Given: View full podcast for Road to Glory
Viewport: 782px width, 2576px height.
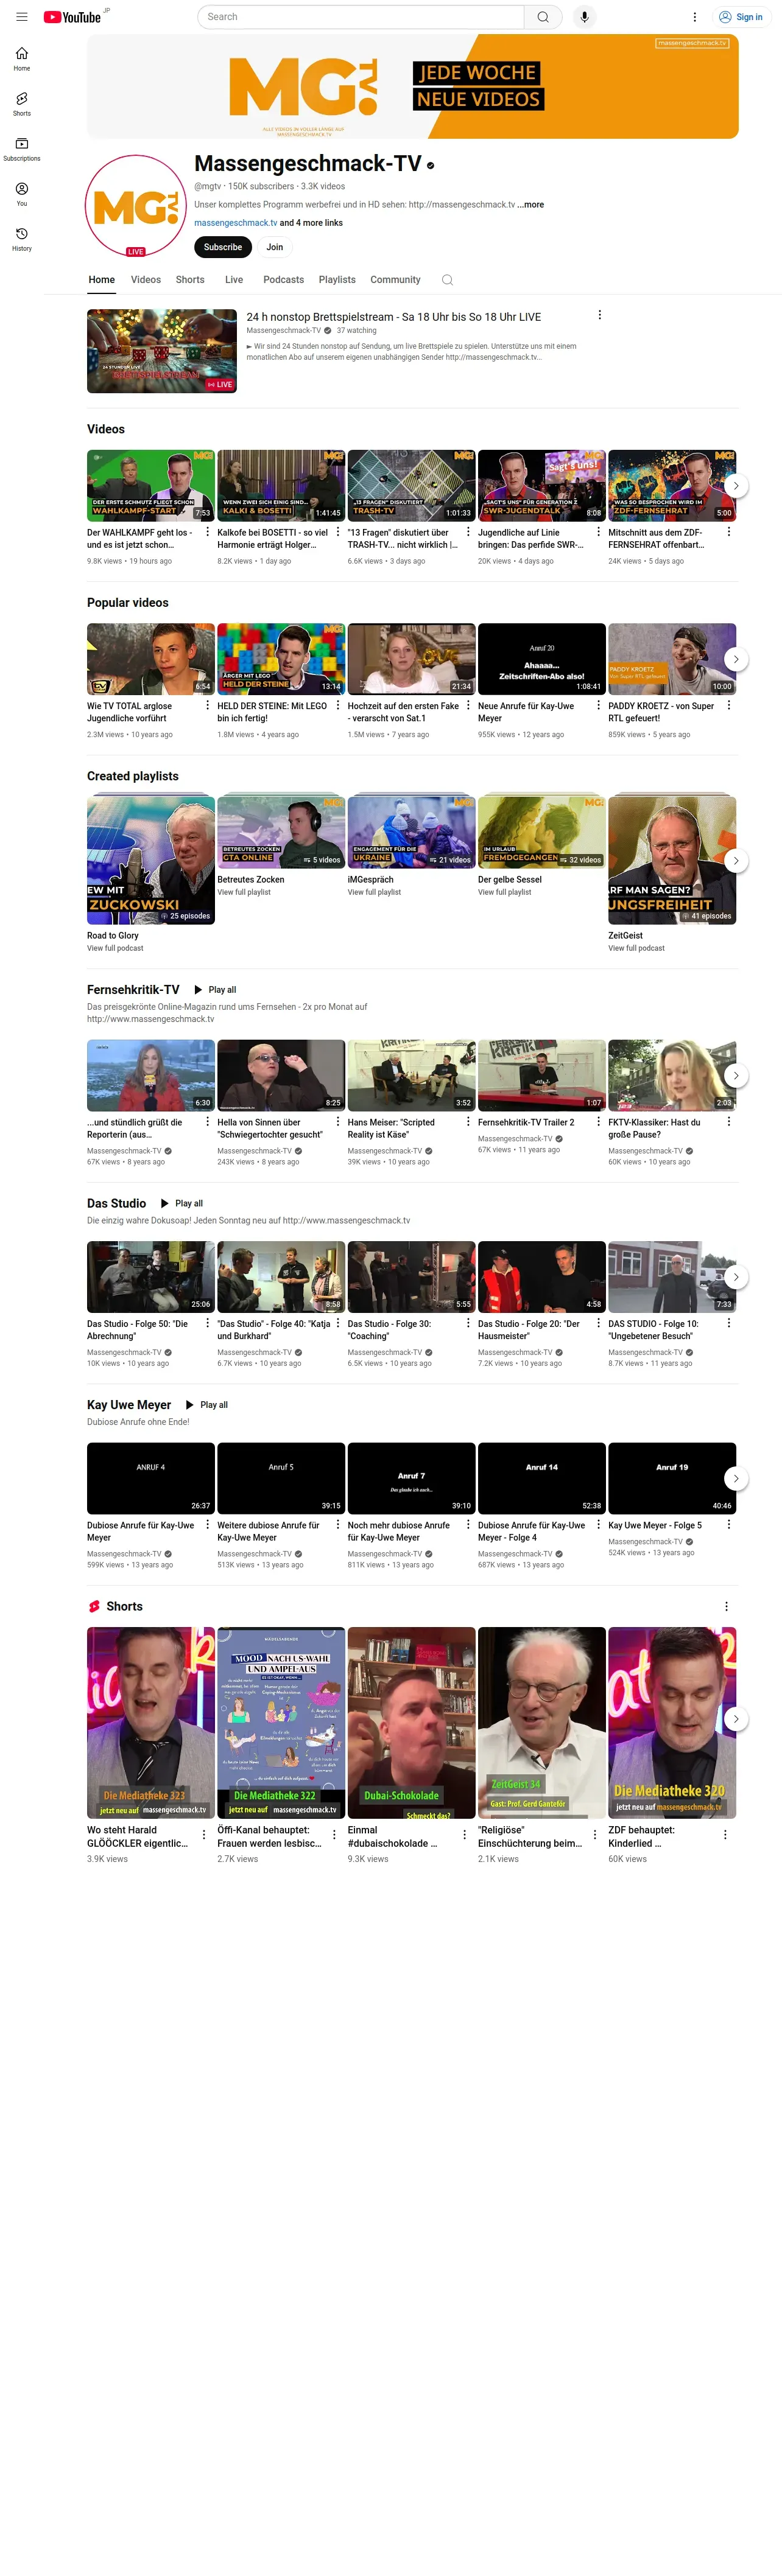Looking at the screenshot, I should click(x=115, y=948).
